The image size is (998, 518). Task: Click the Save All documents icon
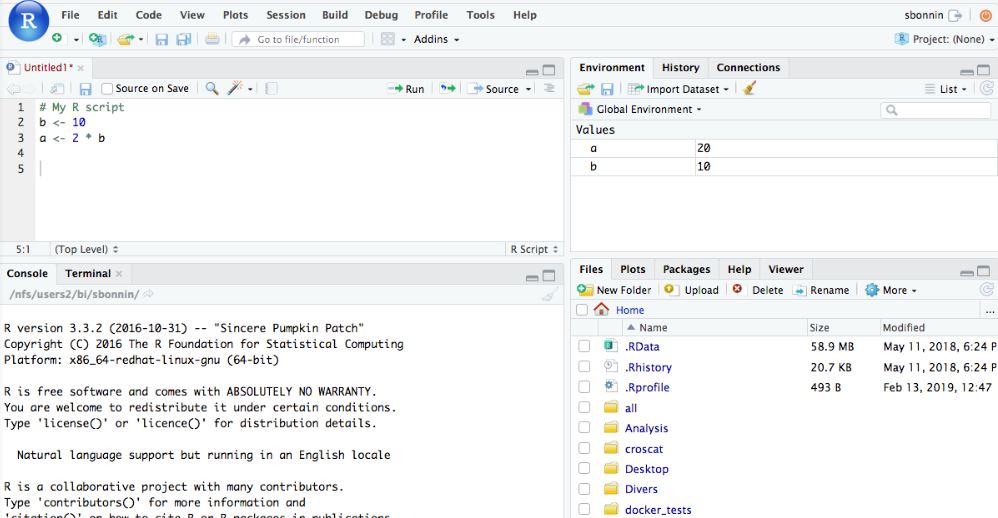point(184,39)
